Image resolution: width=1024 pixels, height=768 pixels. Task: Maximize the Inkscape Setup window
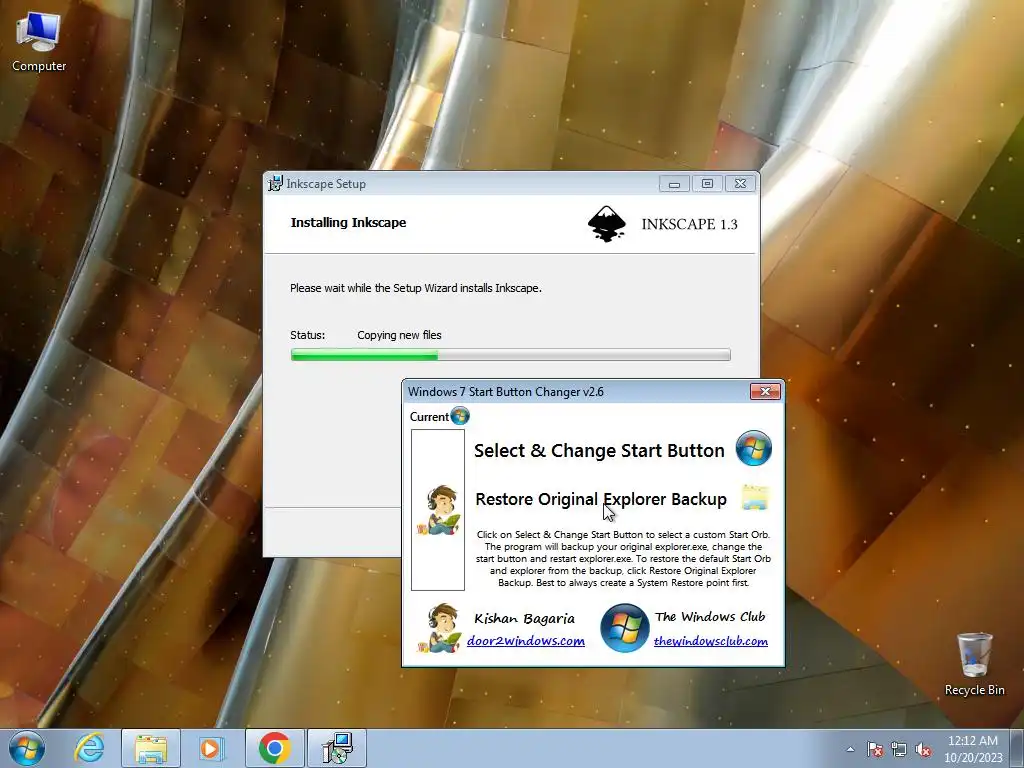coord(707,184)
